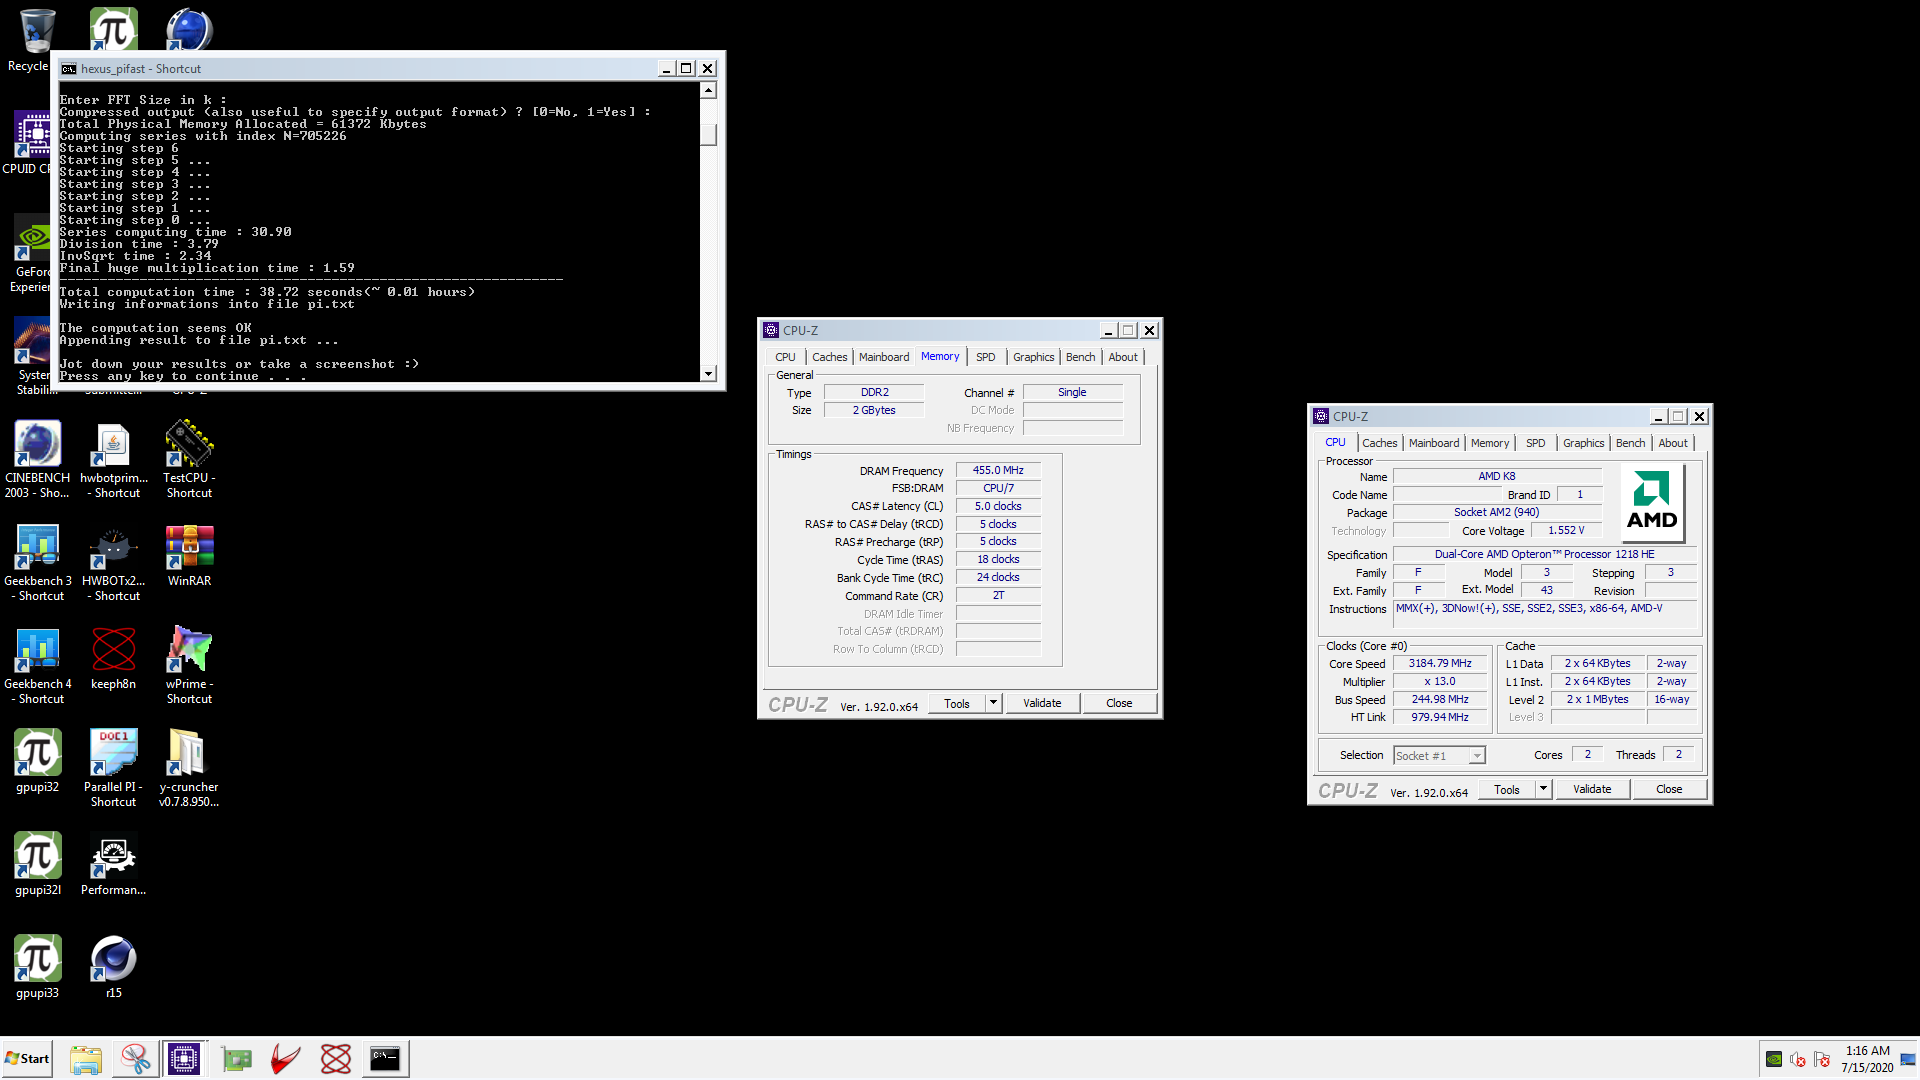
Task: Open Bench tab in Memory CPU-Z window
Action: pyautogui.click(x=1080, y=357)
